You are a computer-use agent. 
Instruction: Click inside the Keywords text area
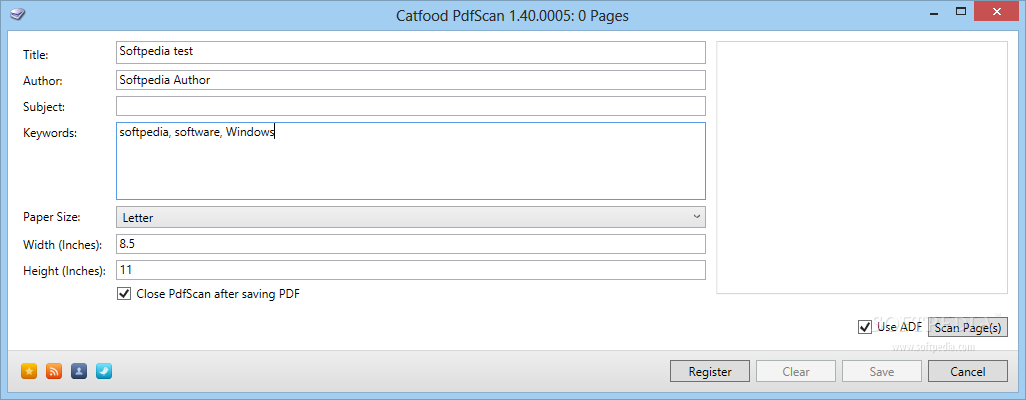411,160
